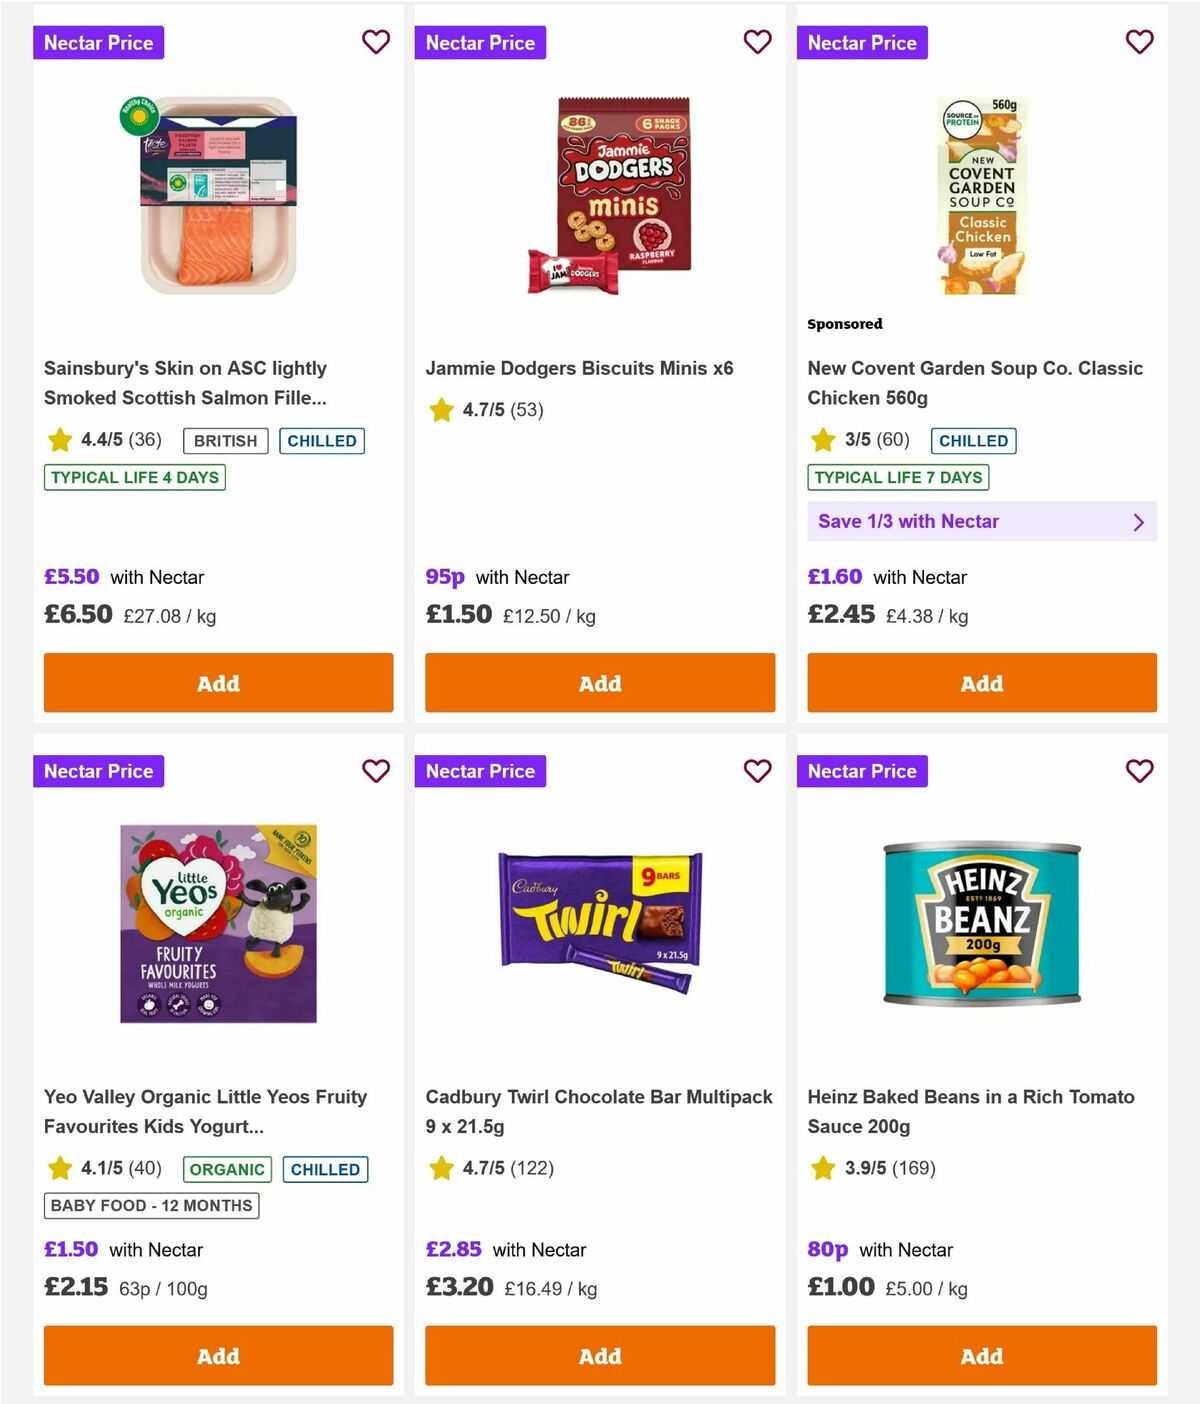Screen dimensions: 1200x1404
Task: Click the star rating icon beside 4.7/5 on Jammie Dodgers
Action: click(x=441, y=410)
